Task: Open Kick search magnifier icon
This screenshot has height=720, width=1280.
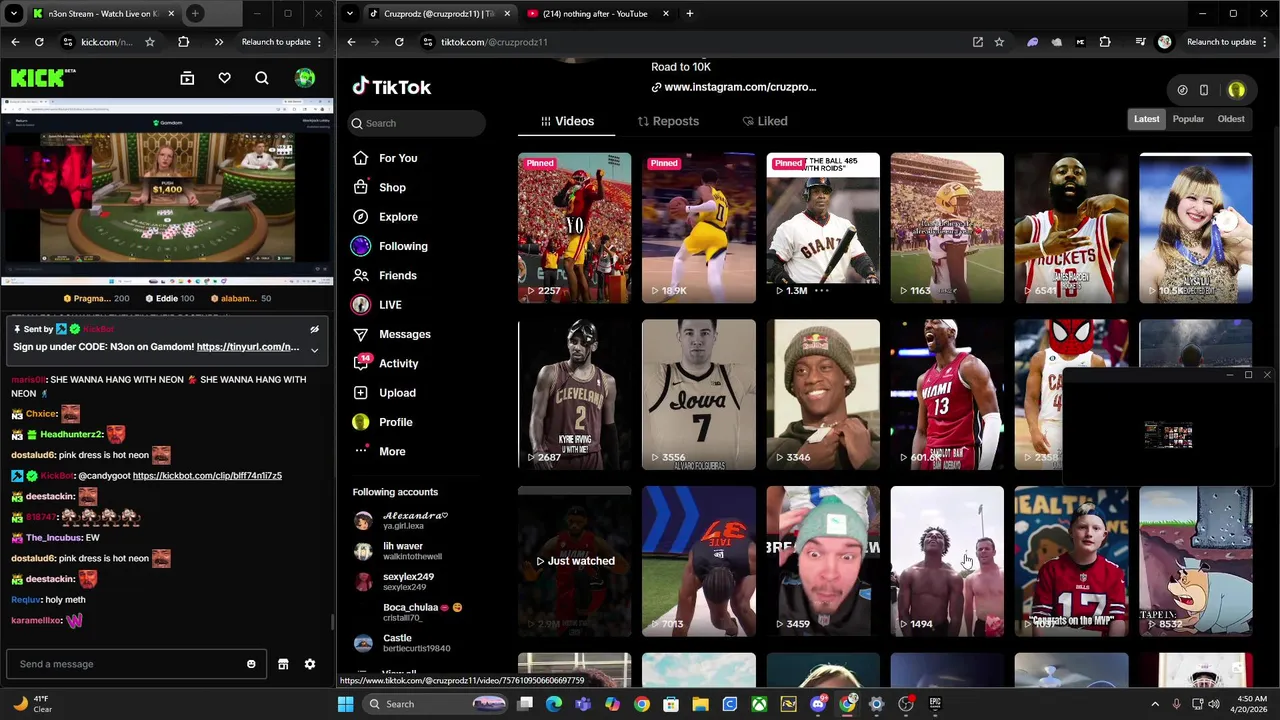Action: 262,78
